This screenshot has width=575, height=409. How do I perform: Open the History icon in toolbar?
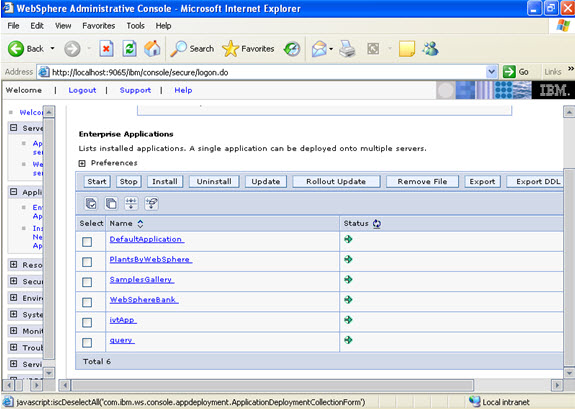coord(292,49)
